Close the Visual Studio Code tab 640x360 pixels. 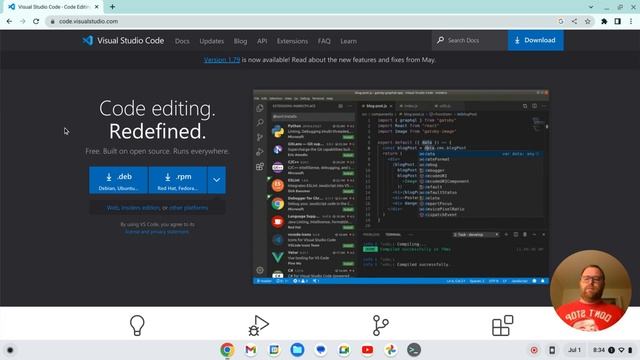point(97,7)
